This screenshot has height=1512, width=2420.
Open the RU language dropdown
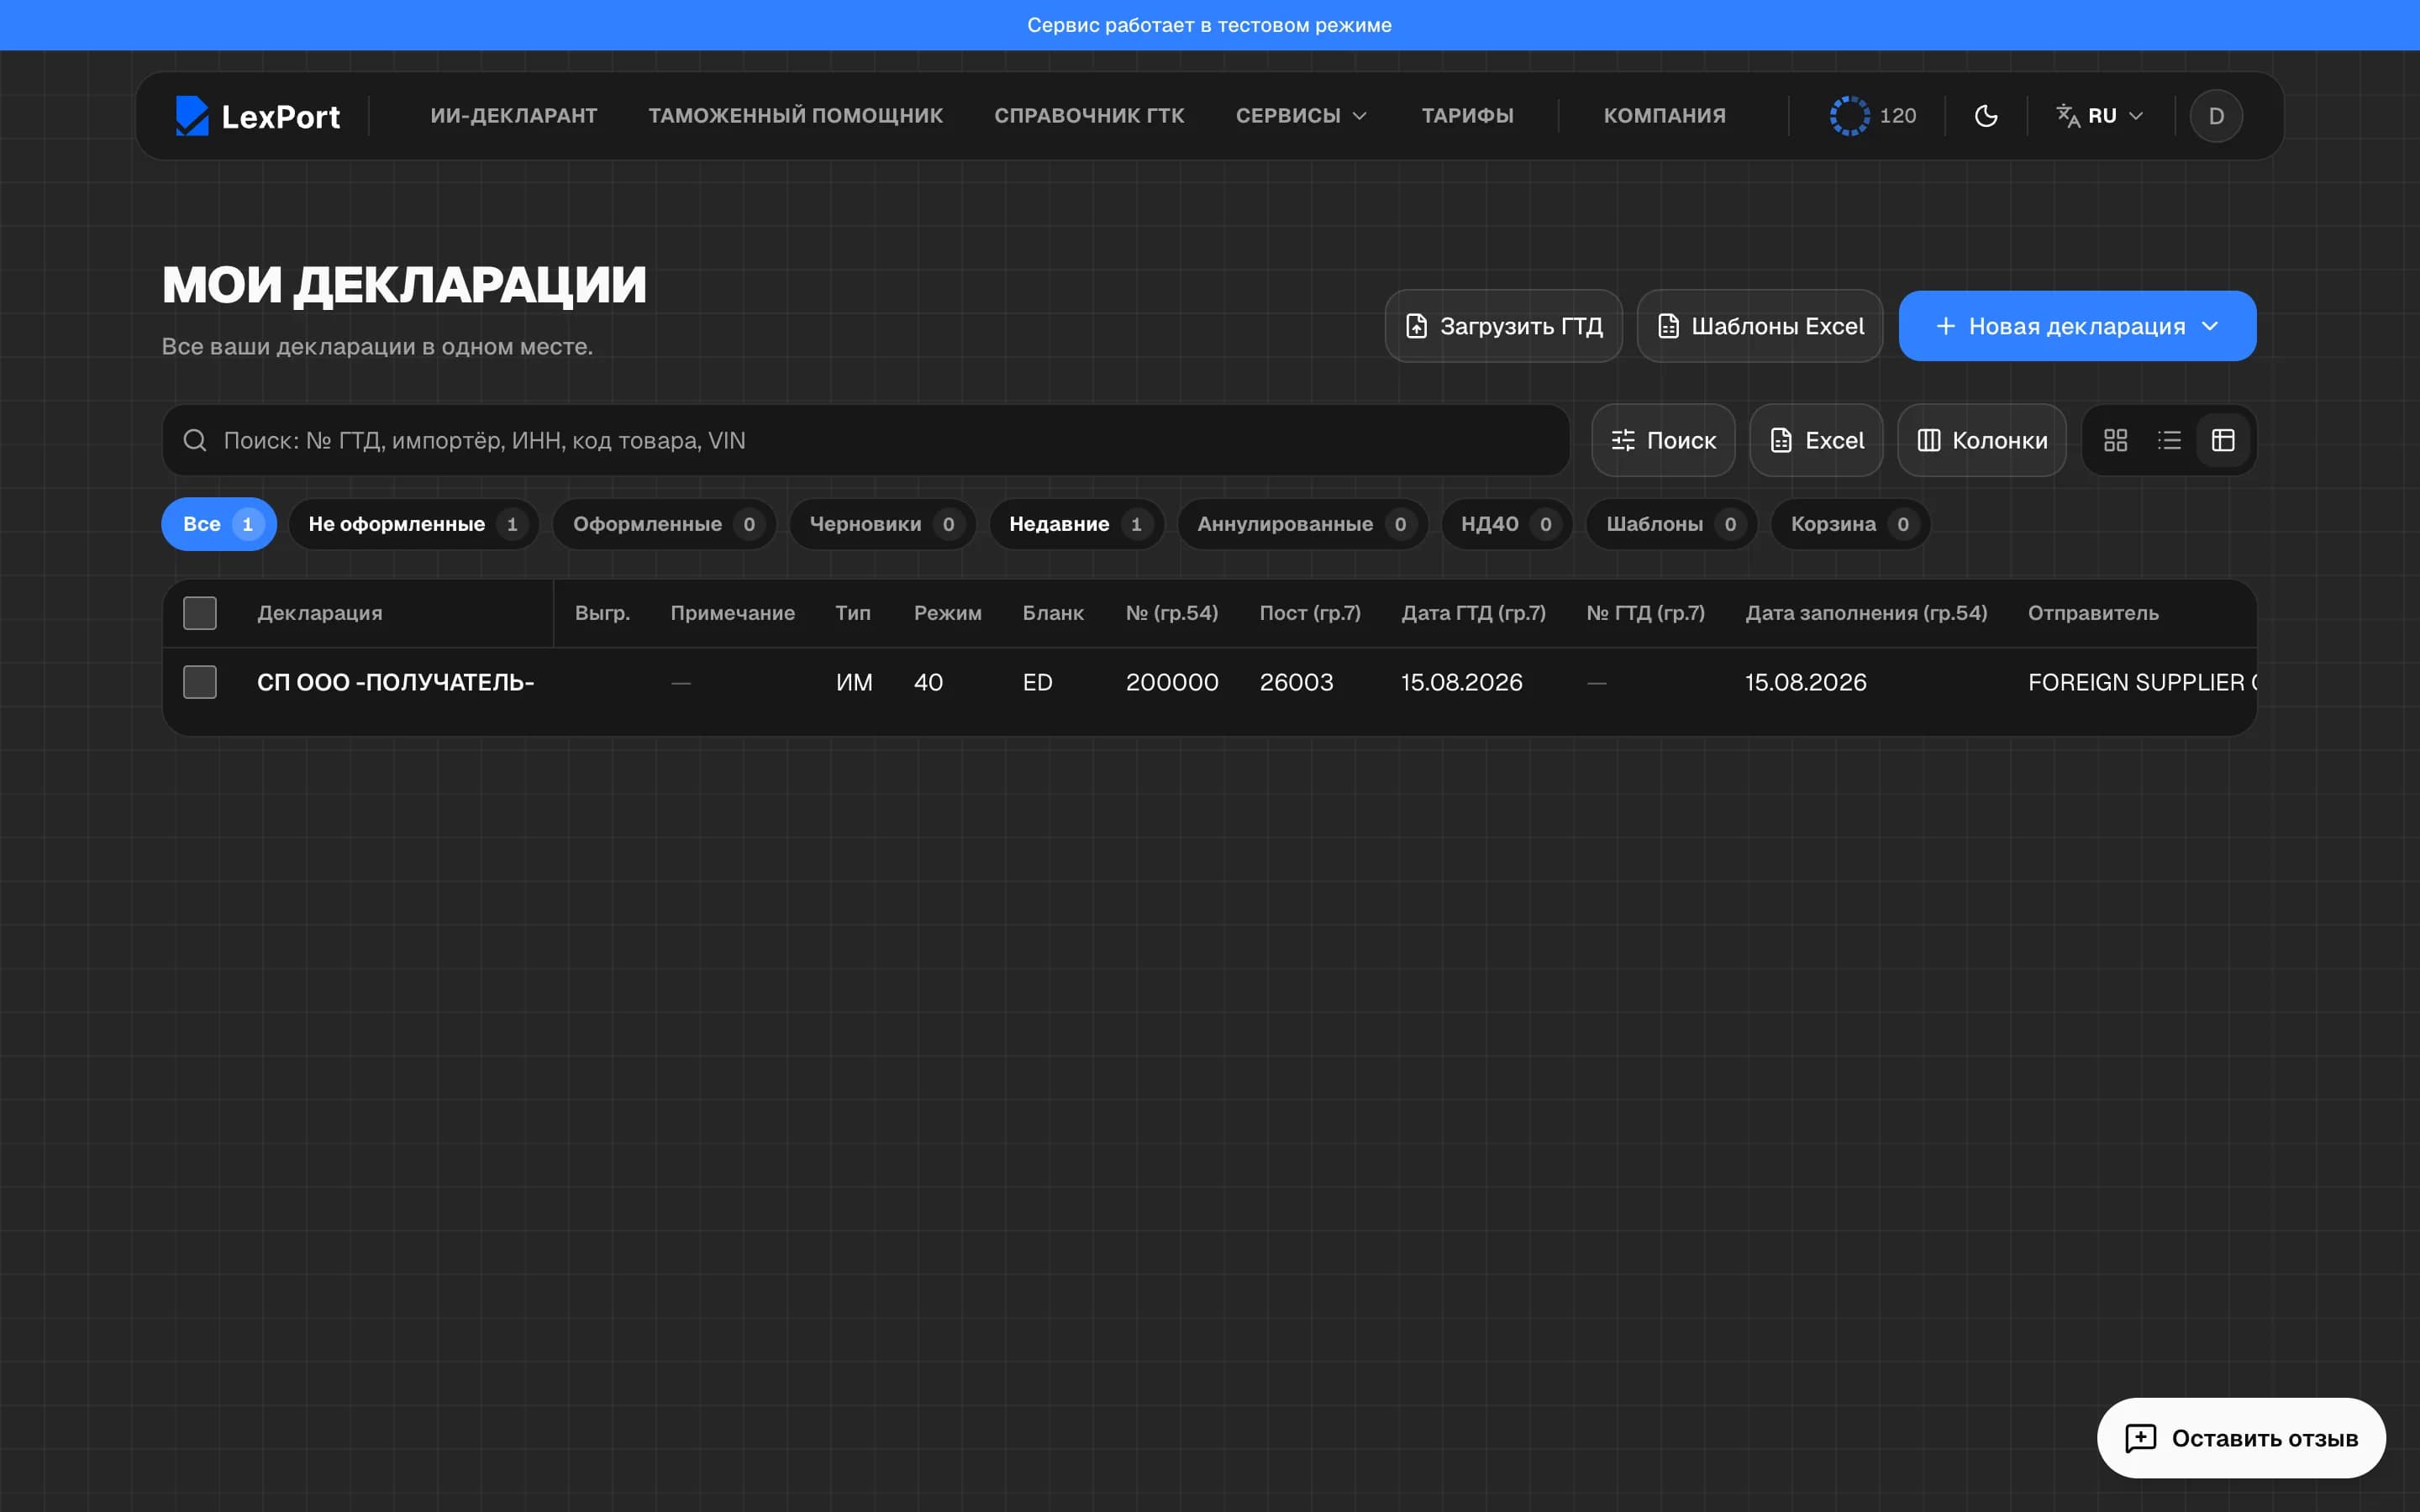2100,116
